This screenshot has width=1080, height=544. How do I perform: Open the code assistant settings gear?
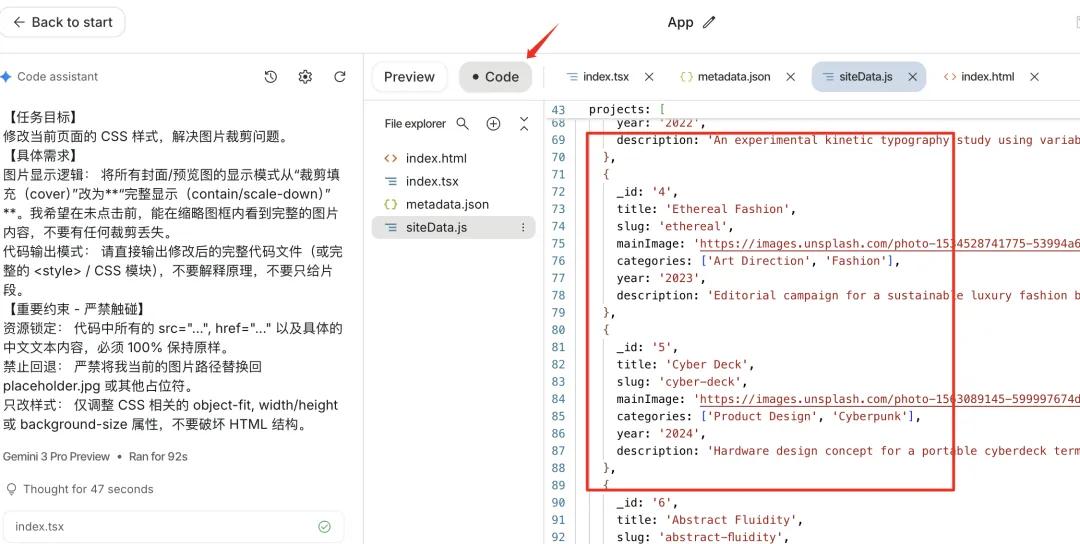point(305,77)
